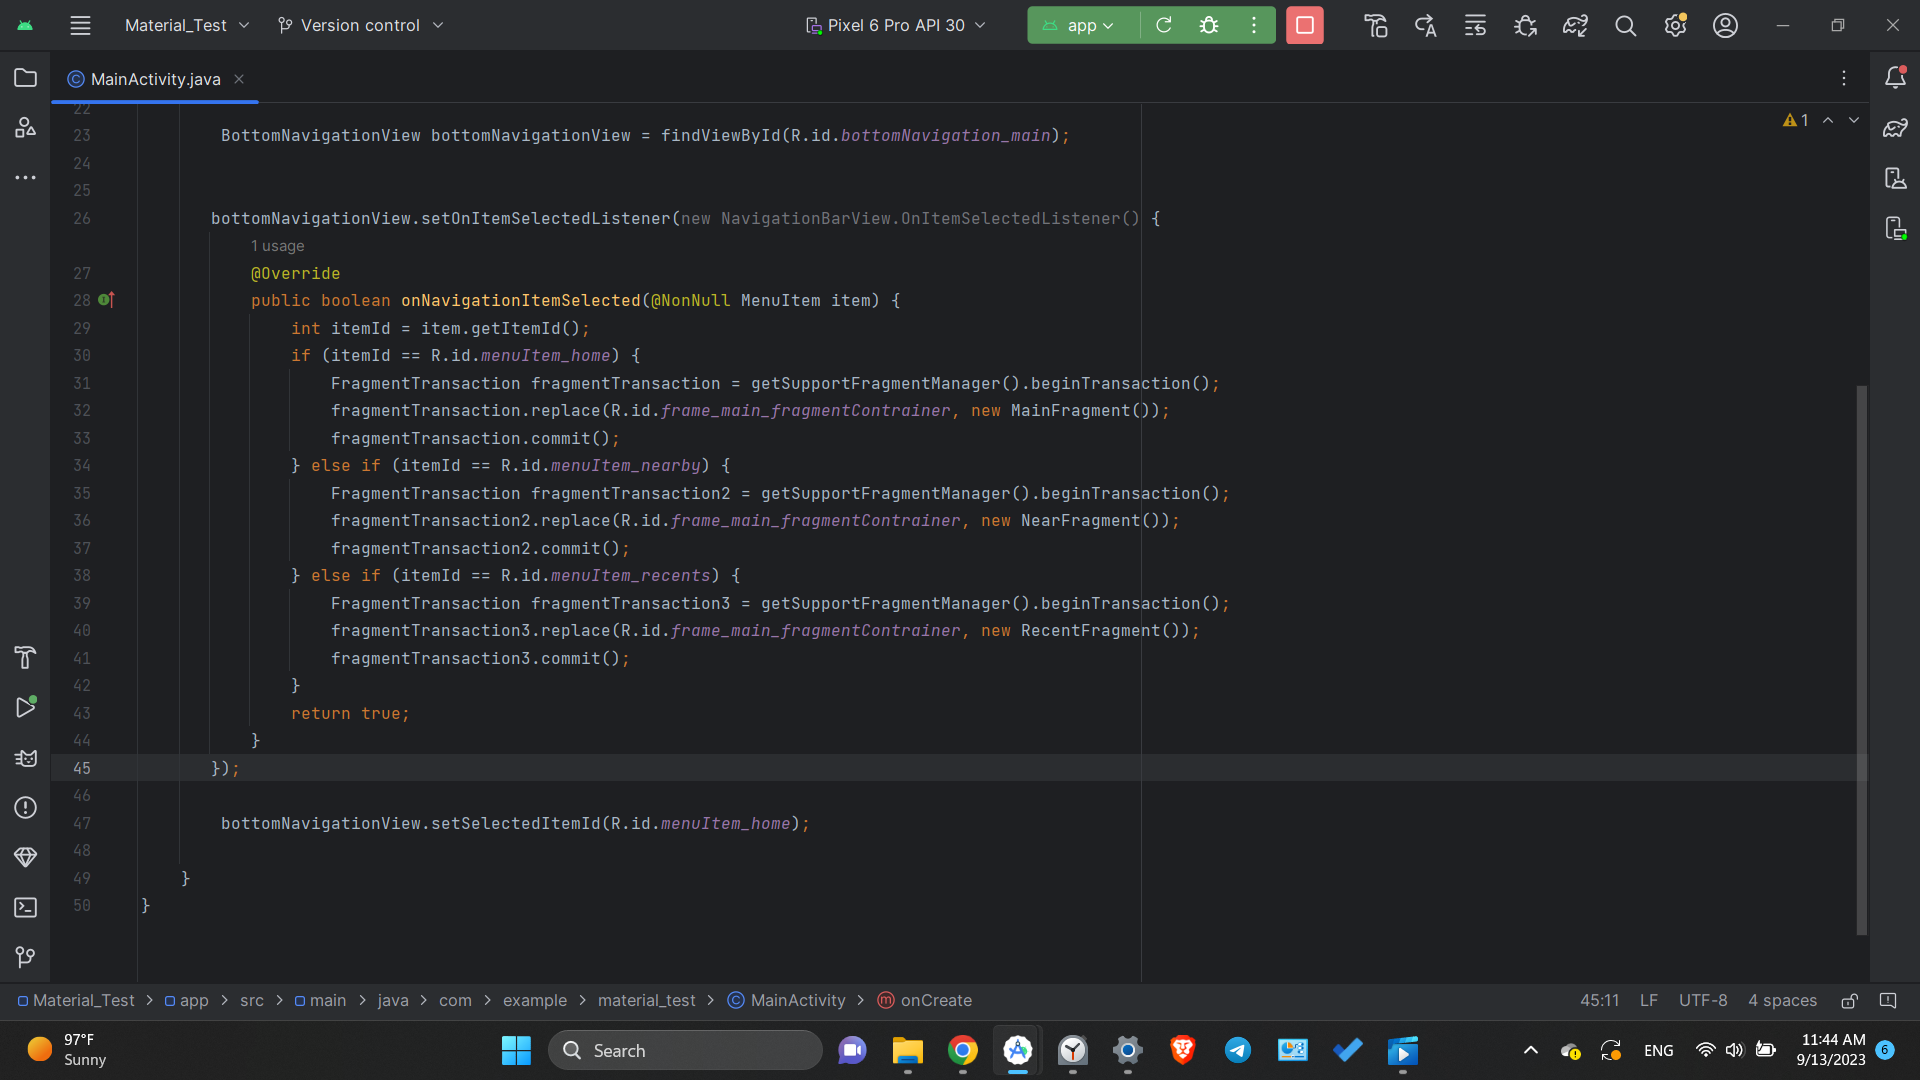Open the Project tool window
The width and height of the screenshot is (1920, 1080).
pos(25,78)
